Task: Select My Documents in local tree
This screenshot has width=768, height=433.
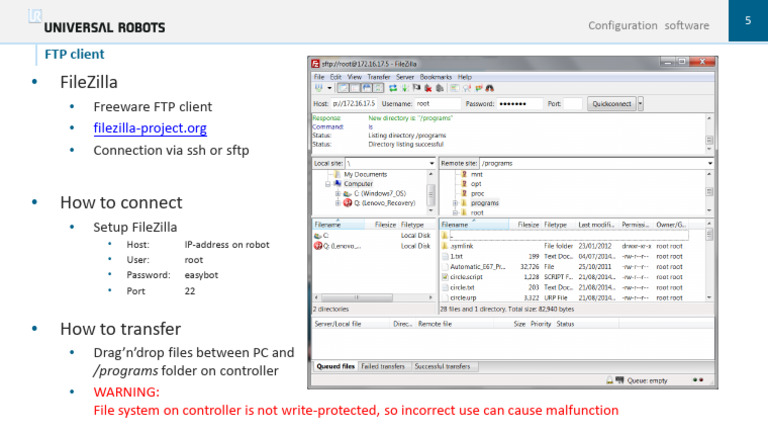Action: 365,174
